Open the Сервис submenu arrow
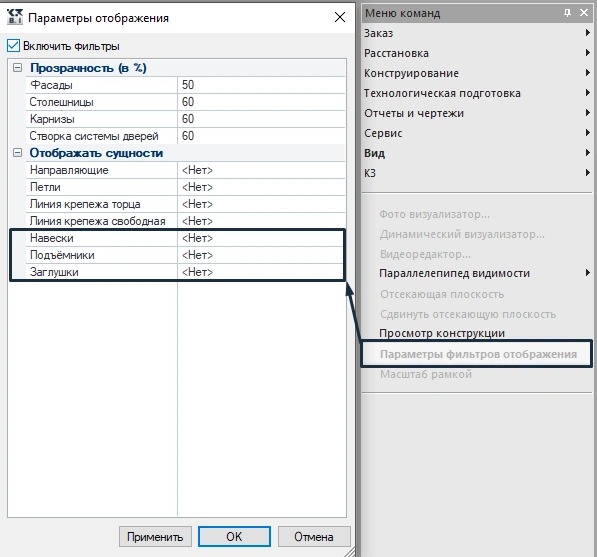The height and width of the screenshot is (557, 597). point(587,133)
